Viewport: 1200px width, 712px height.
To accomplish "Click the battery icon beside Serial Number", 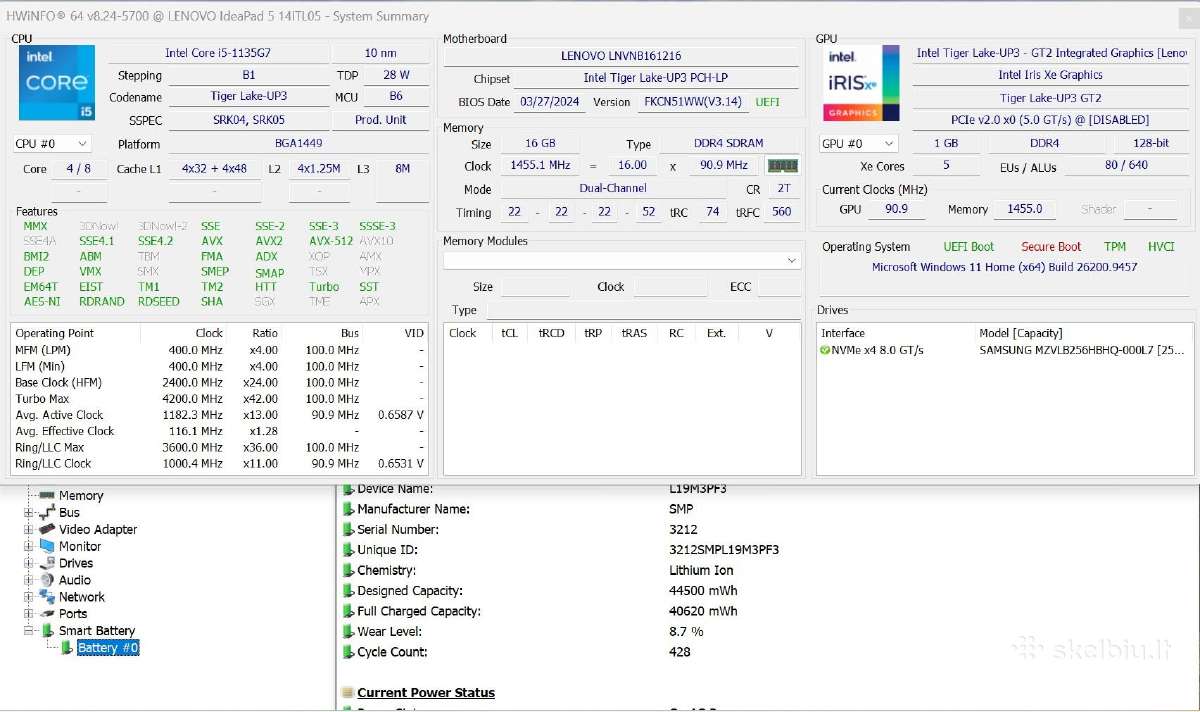I will (x=348, y=530).
